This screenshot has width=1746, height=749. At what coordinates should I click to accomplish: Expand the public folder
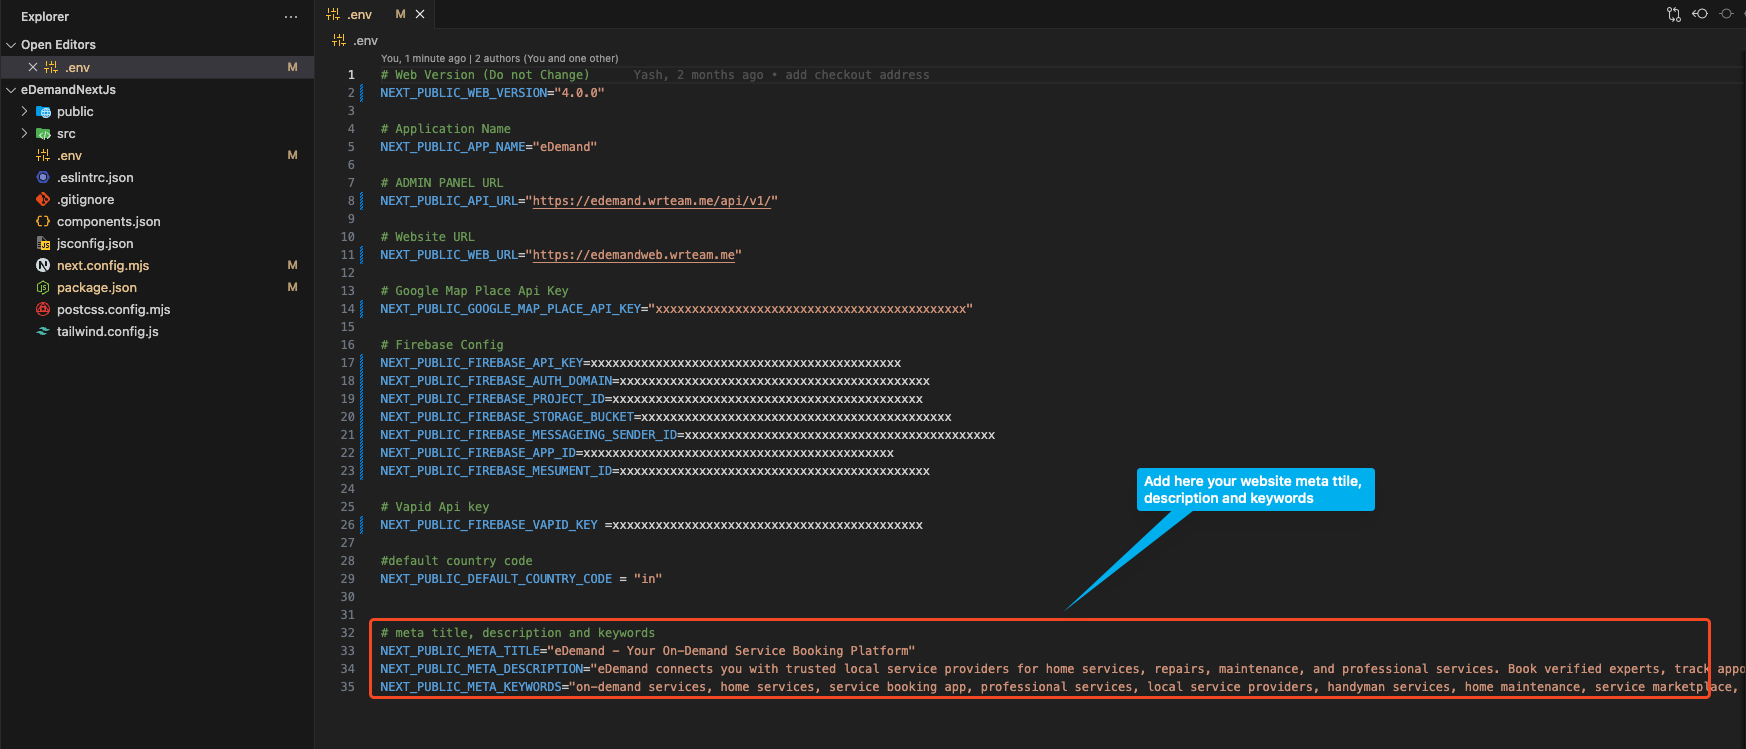click(x=25, y=111)
